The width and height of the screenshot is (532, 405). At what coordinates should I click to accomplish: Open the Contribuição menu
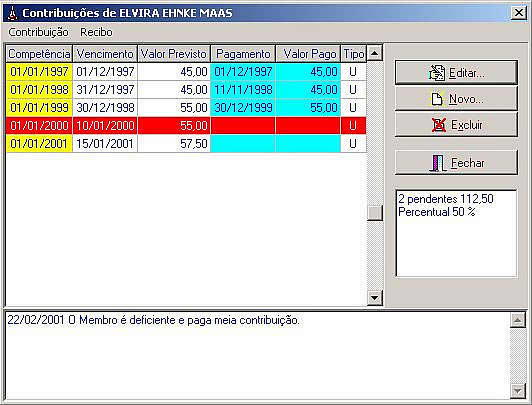tap(38, 32)
